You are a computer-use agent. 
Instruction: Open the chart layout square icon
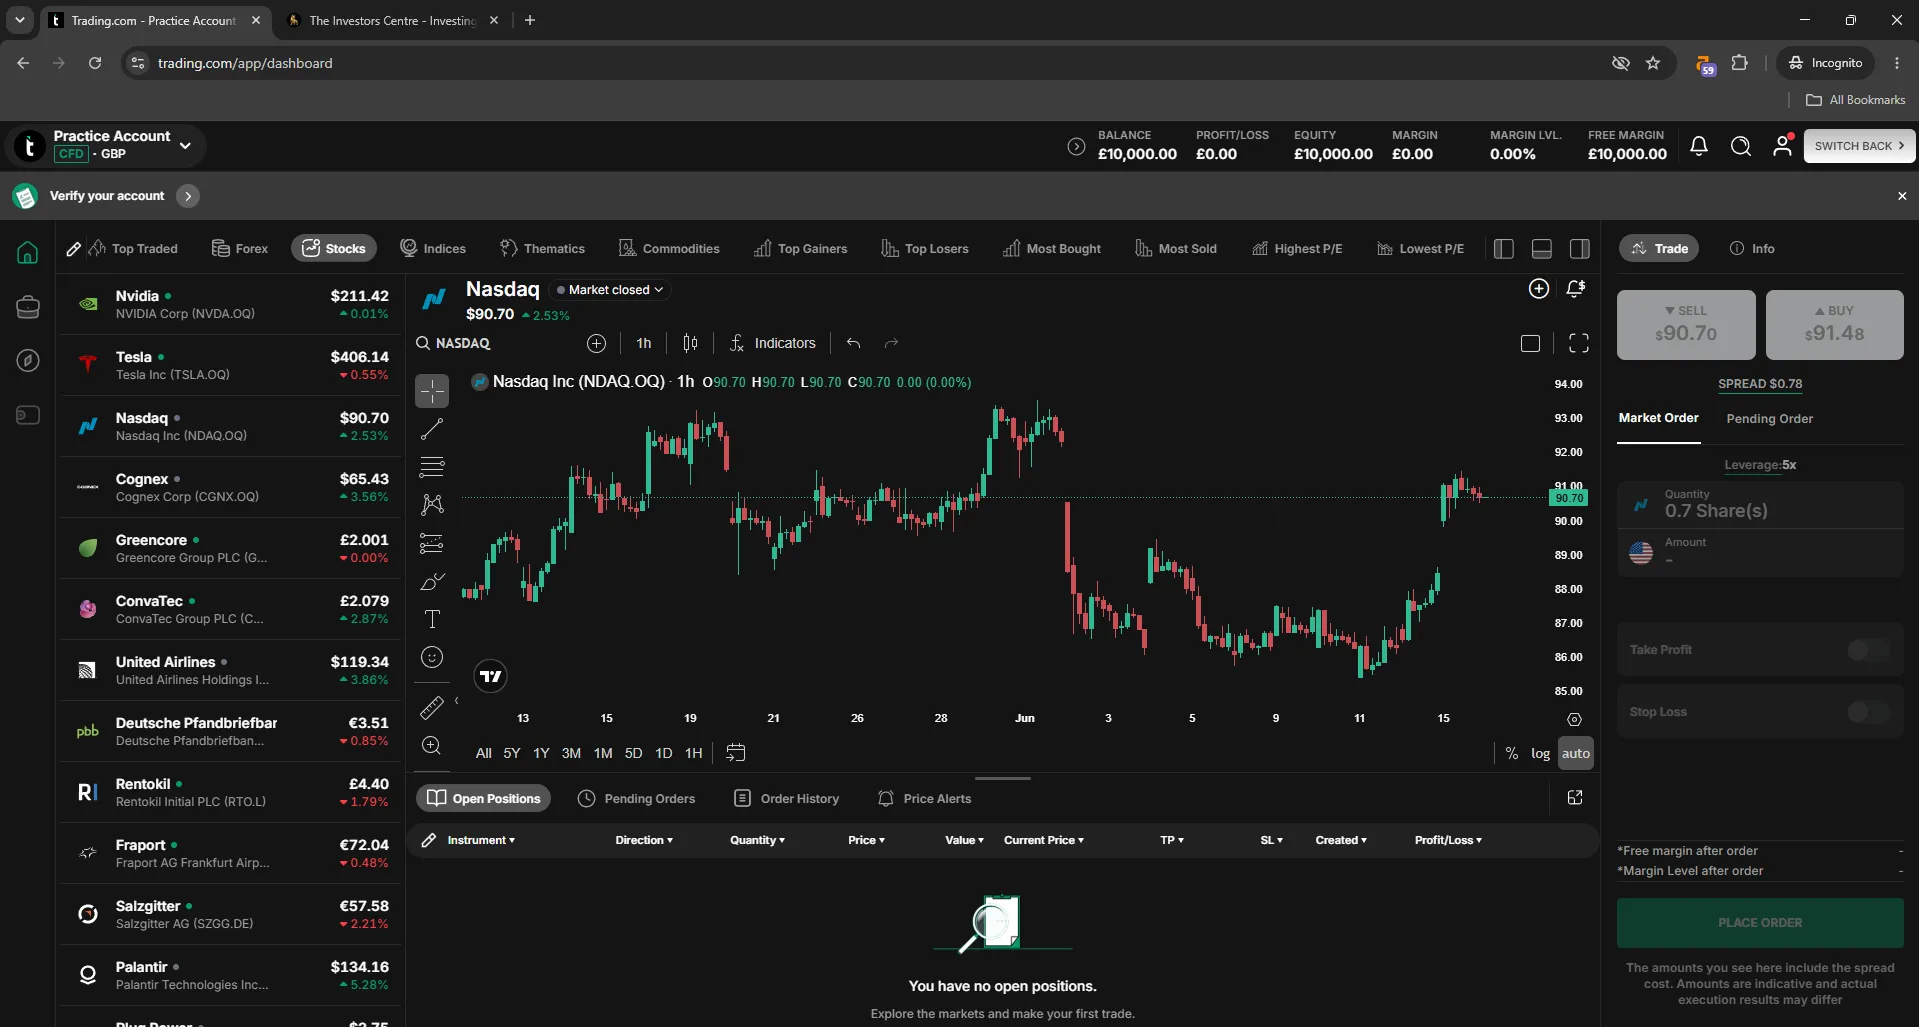point(1530,343)
